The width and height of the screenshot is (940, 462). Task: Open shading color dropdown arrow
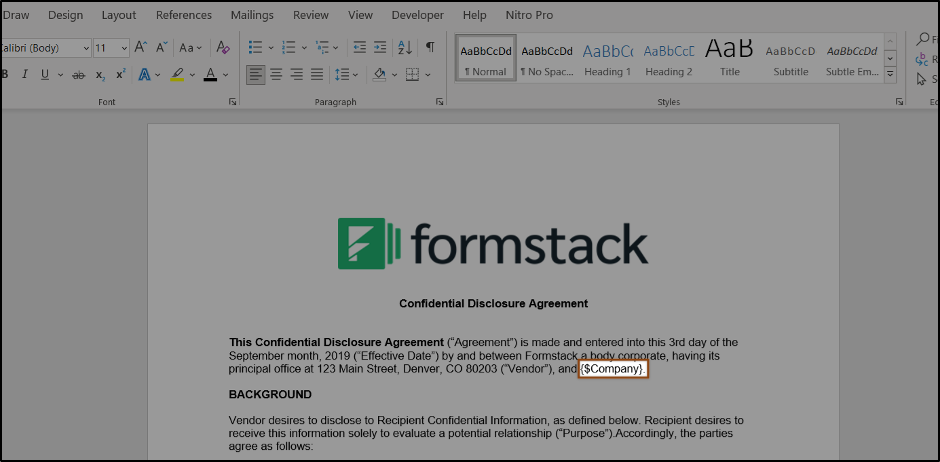pos(394,75)
